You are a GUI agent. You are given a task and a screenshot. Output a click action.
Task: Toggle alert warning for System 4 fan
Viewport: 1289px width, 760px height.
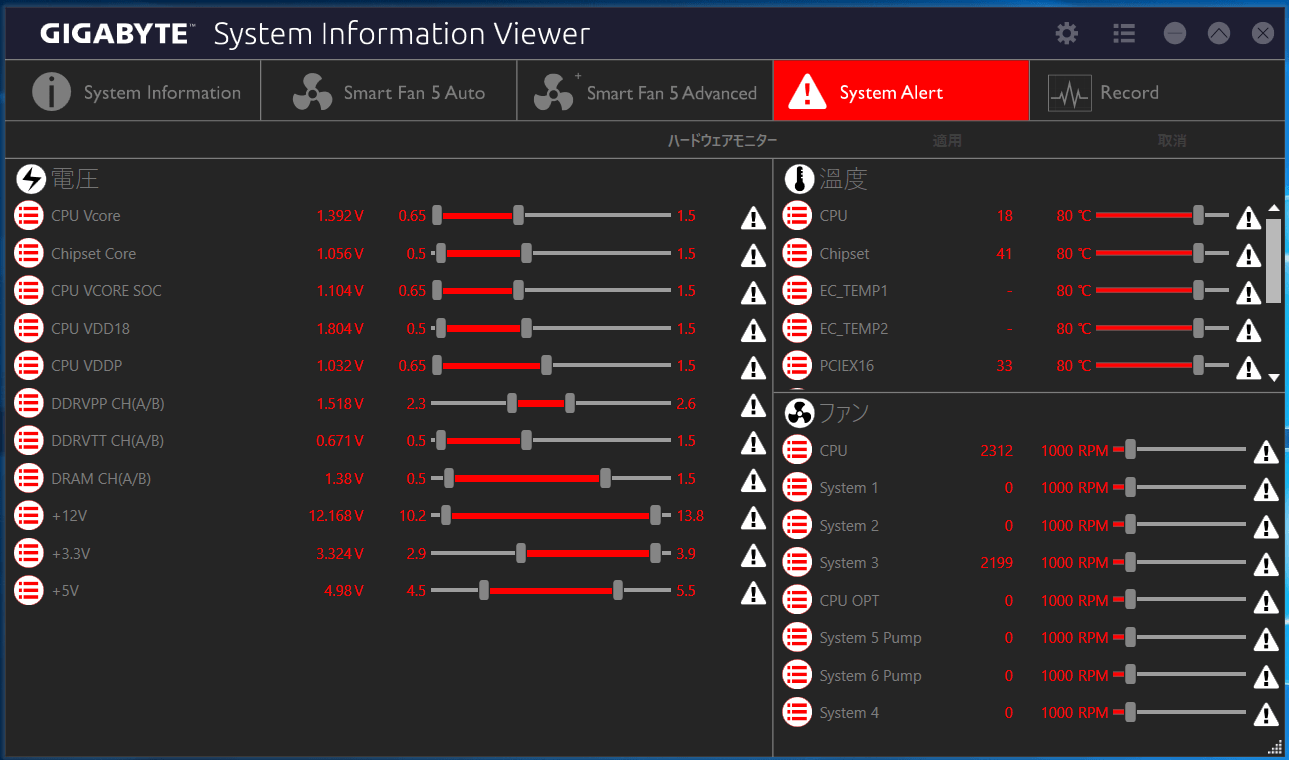[1266, 714]
